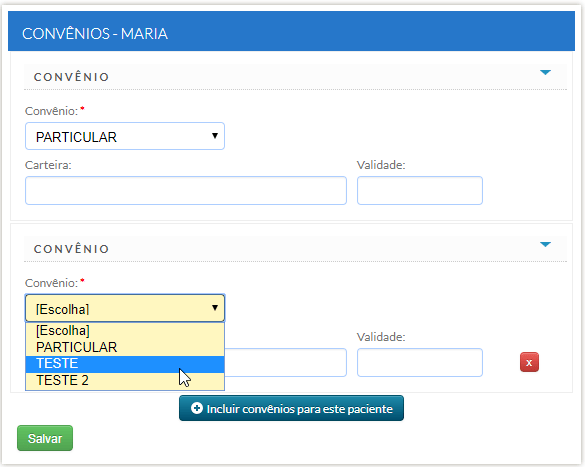
Task: Select TESTE 2 from the dropdown list
Action: (125, 380)
